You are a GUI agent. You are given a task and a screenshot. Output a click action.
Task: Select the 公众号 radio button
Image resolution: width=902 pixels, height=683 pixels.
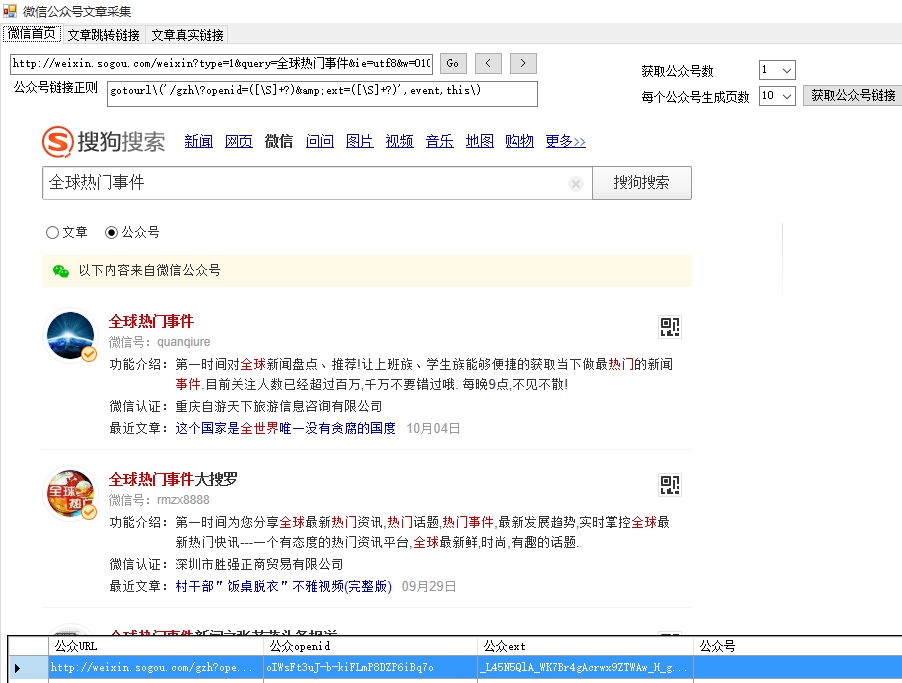click(x=112, y=232)
